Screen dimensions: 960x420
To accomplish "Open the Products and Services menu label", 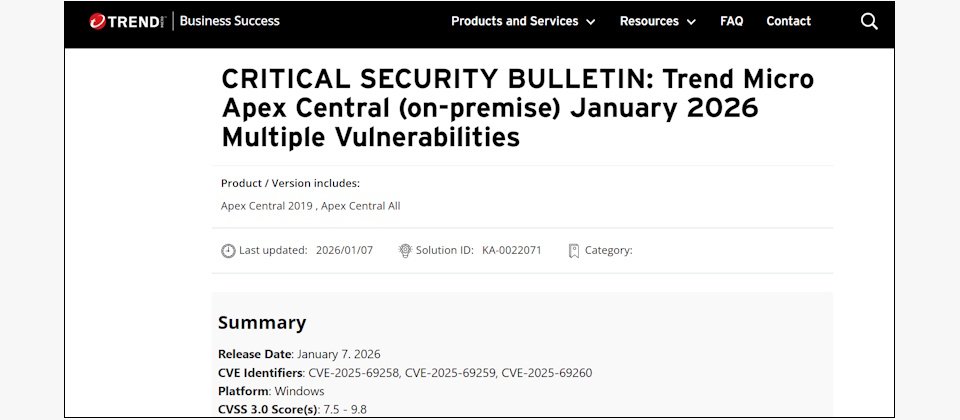I will tap(514, 21).
